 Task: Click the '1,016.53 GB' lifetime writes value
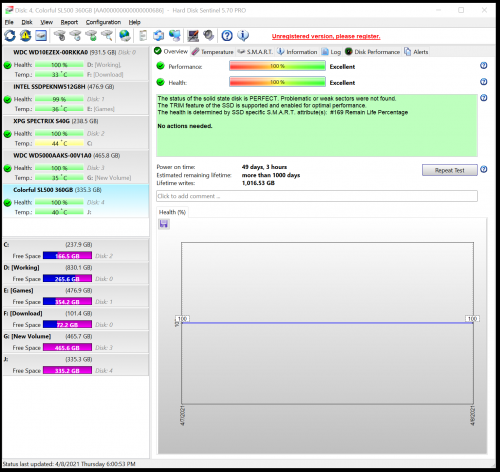pos(258,183)
